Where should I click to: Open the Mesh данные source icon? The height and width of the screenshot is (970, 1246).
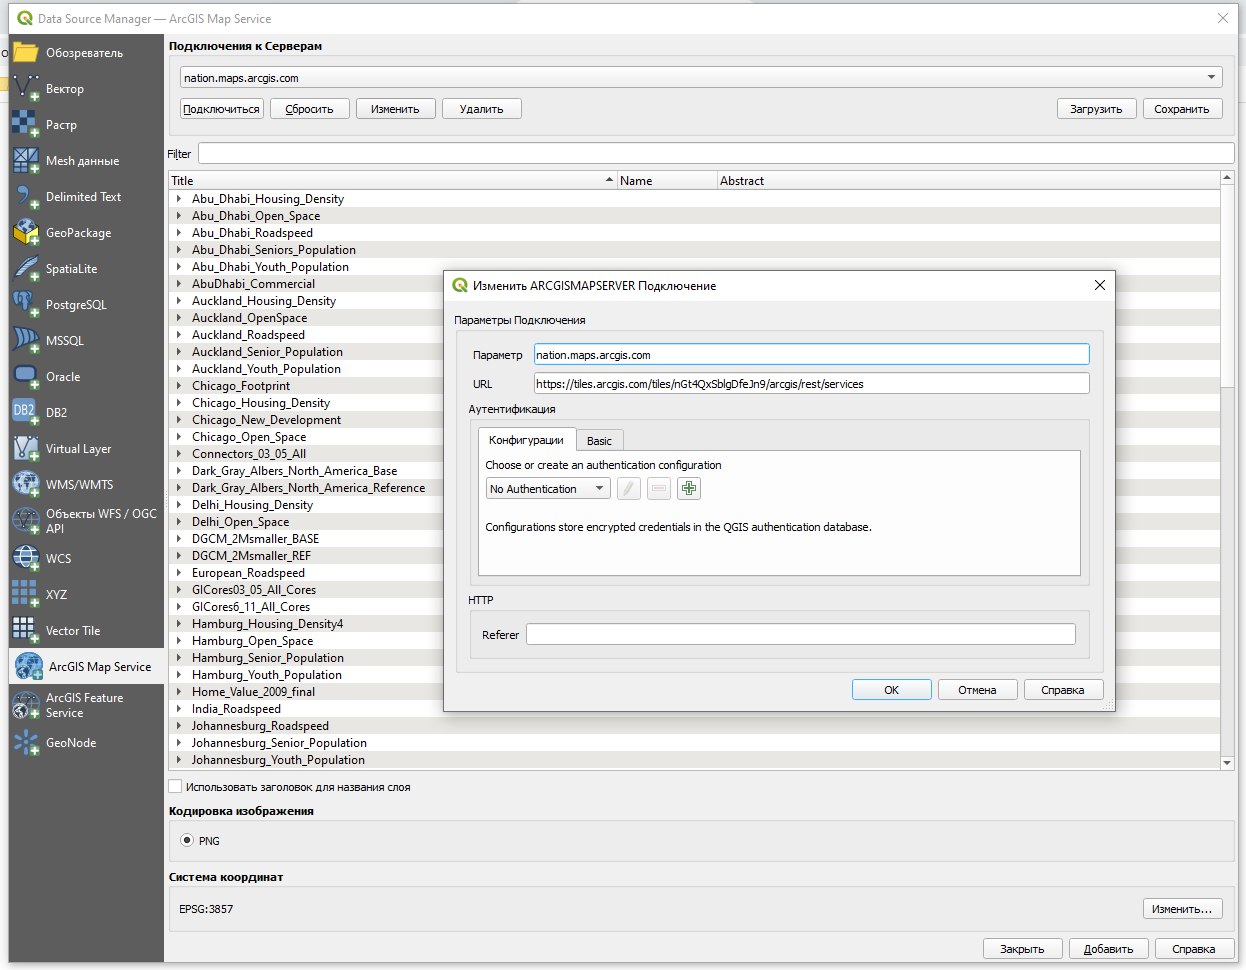click(25, 160)
